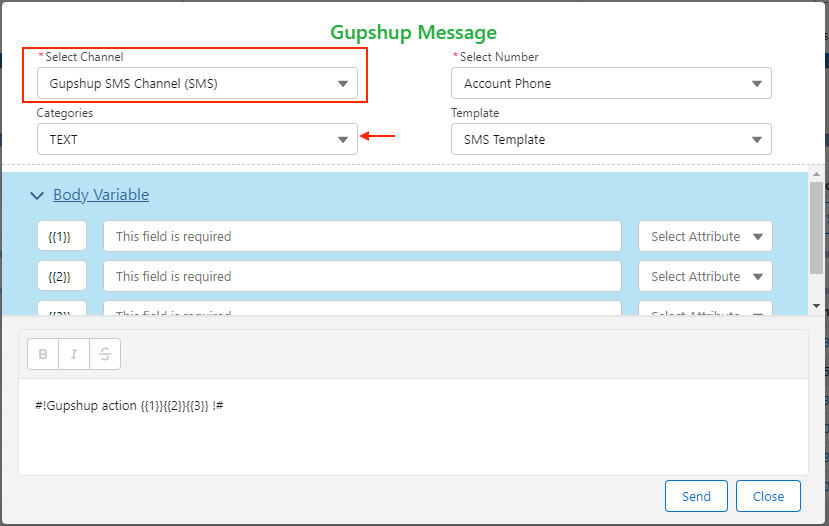This screenshot has height=526, width=829.
Task: Open Select Attribute dropdown for variable {{2}}
Action: pos(705,276)
